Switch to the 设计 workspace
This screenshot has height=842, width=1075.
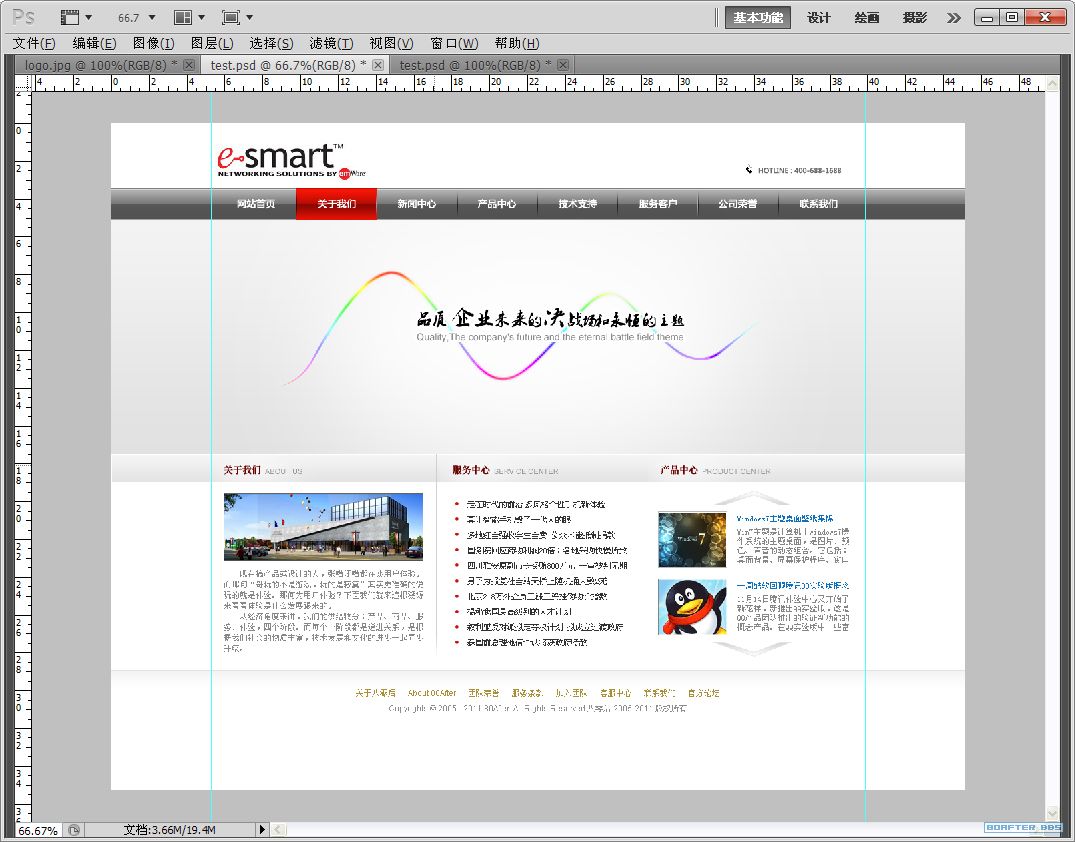click(819, 18)
